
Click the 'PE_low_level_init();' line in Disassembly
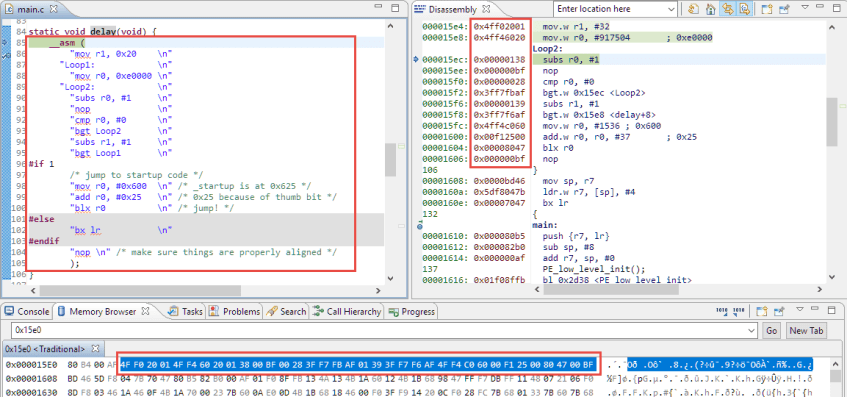tap(594, 269)
